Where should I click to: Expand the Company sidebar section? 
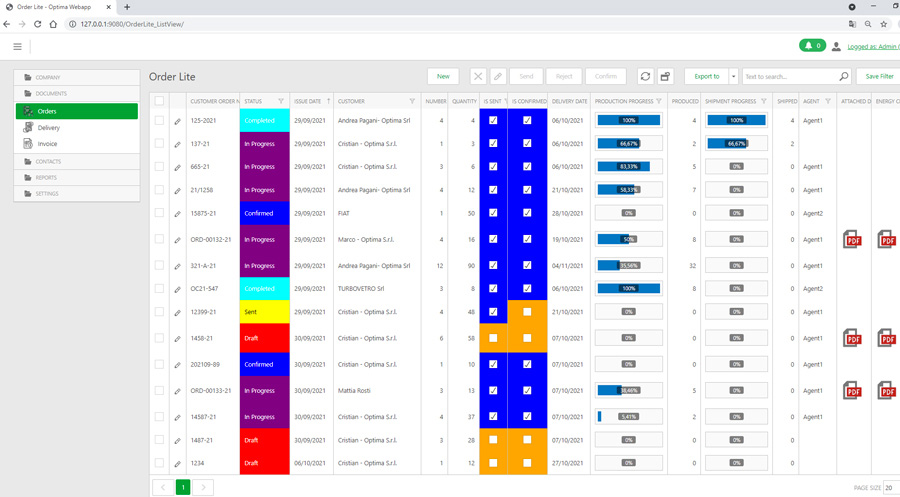tap(77, 77)
